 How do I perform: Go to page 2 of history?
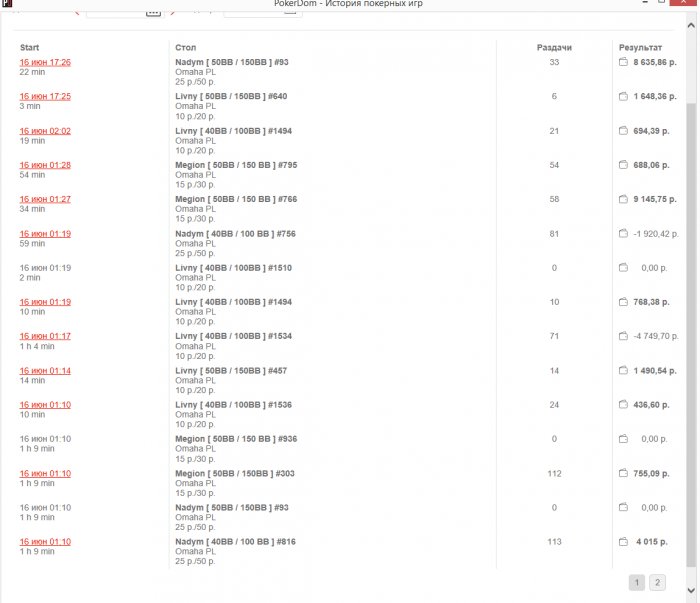[657, 582]
